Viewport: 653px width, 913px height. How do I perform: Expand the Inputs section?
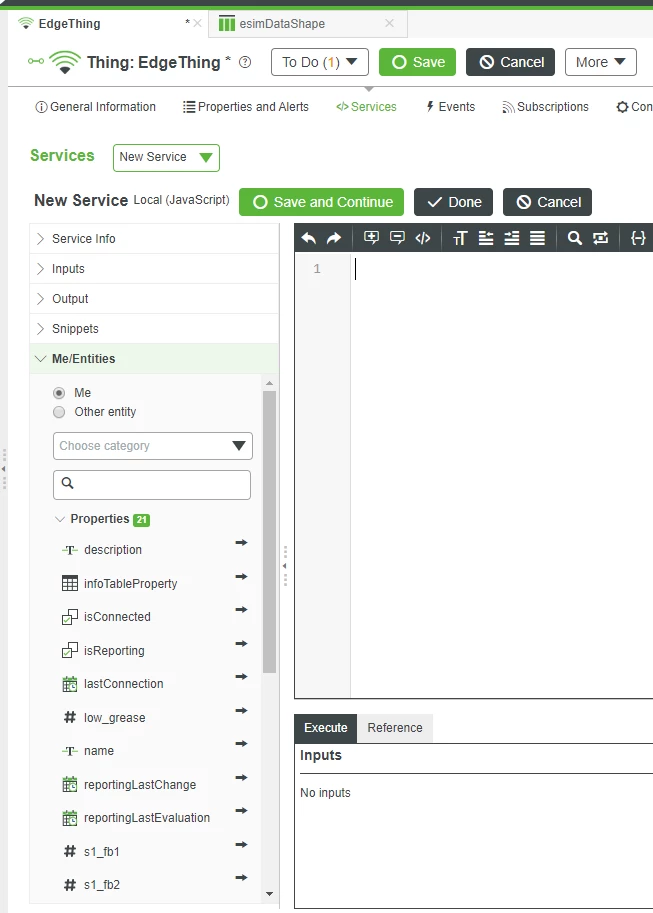[154, 269]
